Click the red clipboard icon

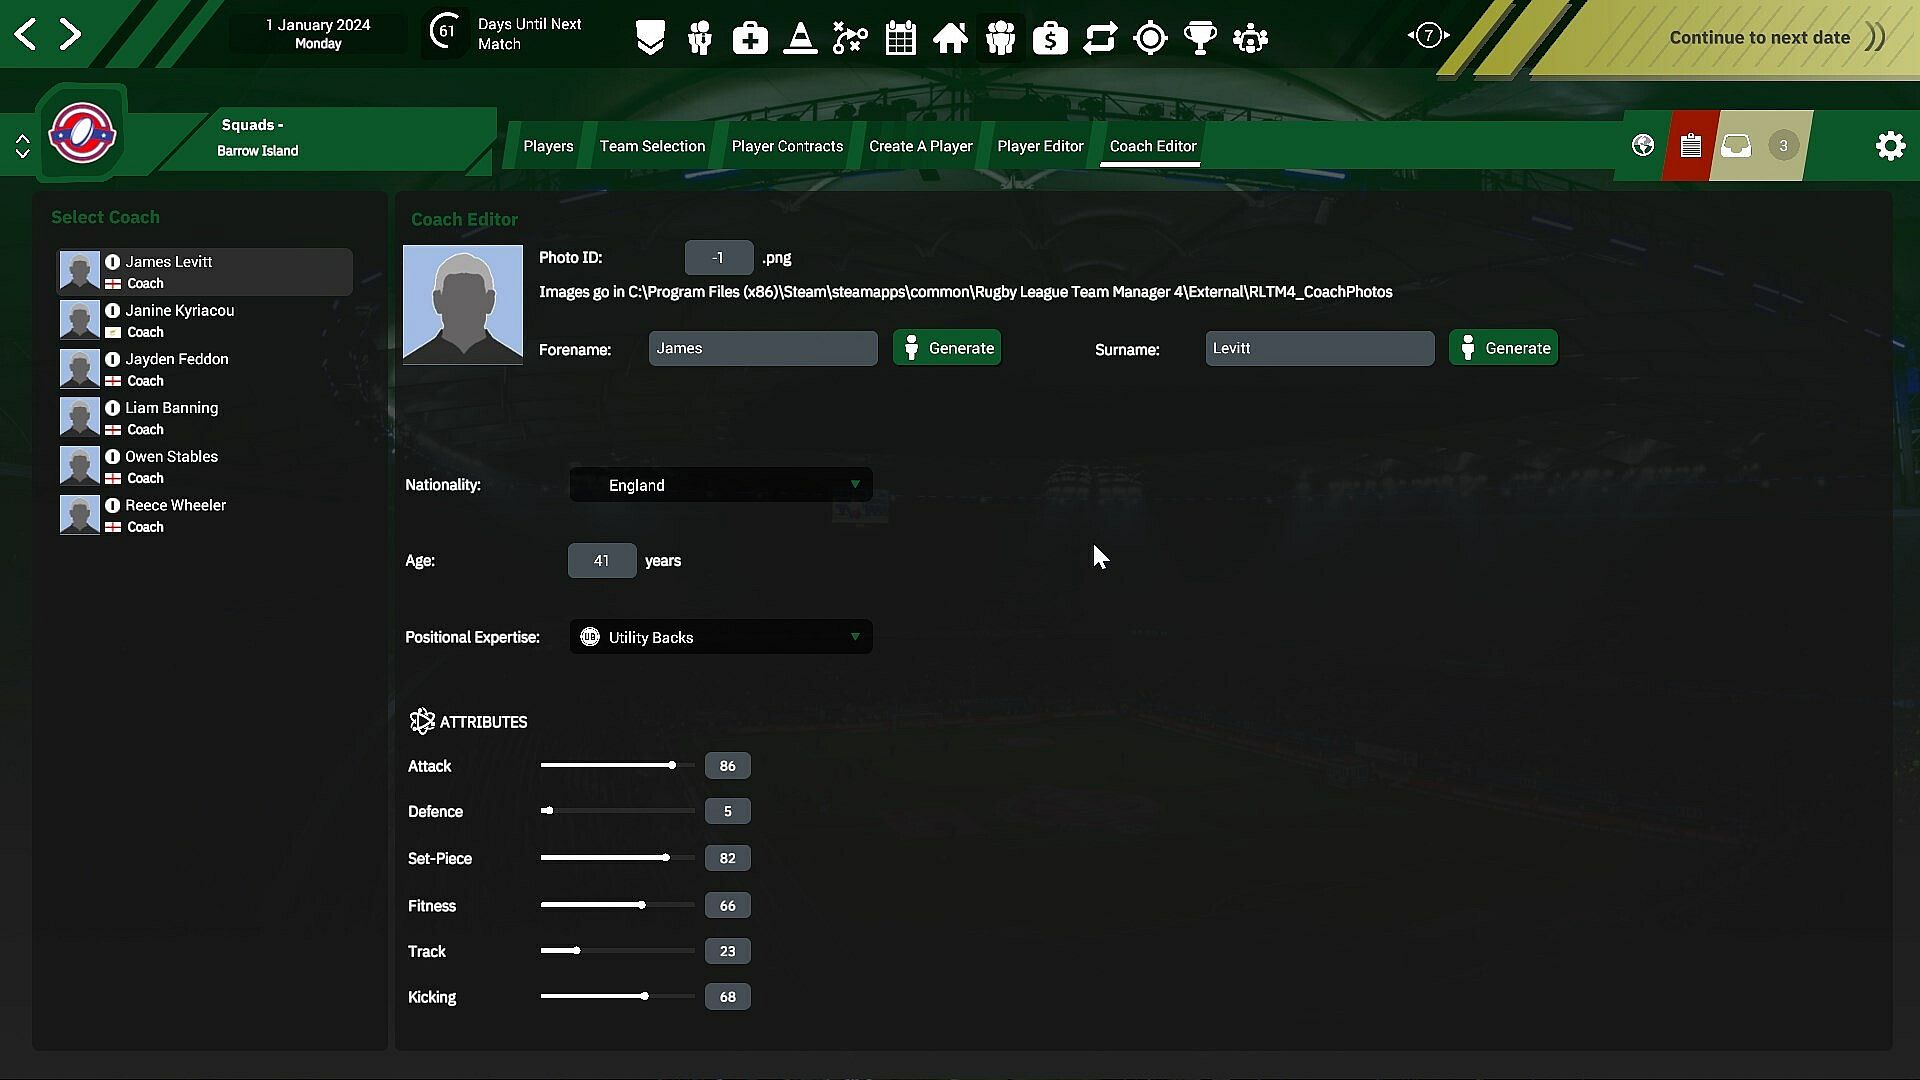click(1690, 146)
